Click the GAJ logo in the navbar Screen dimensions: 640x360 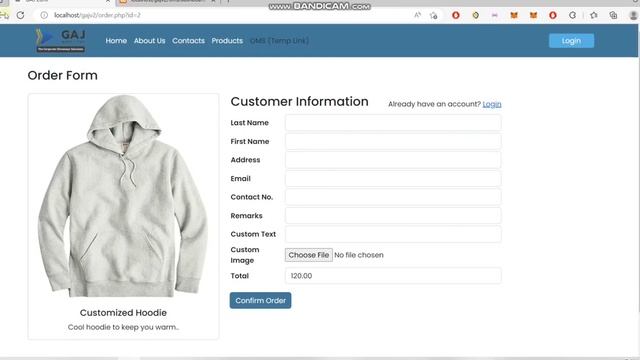point(60,40)
